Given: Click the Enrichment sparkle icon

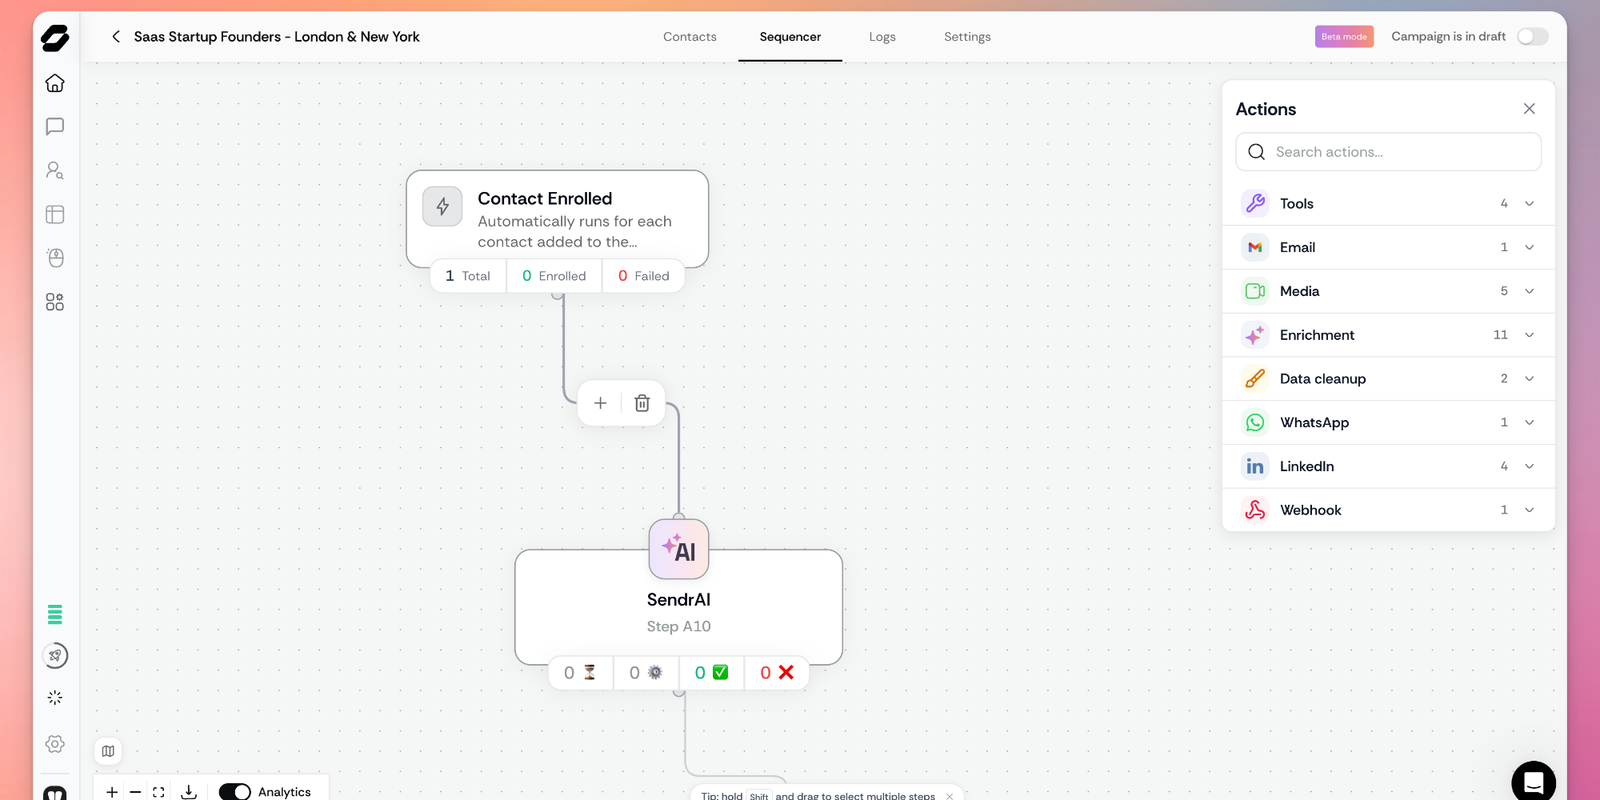Looking at the screenshot, I should (1255, 335).
